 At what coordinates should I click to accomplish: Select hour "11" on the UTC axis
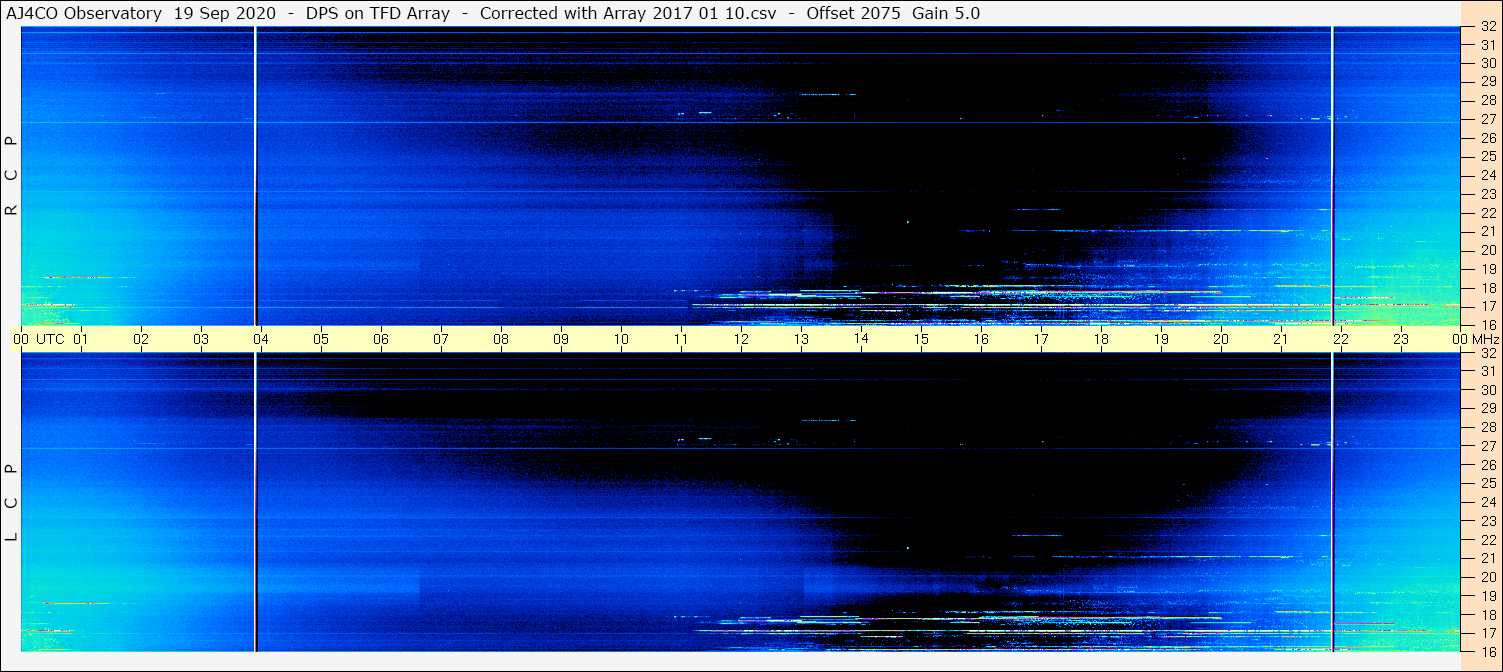(681, 339)
